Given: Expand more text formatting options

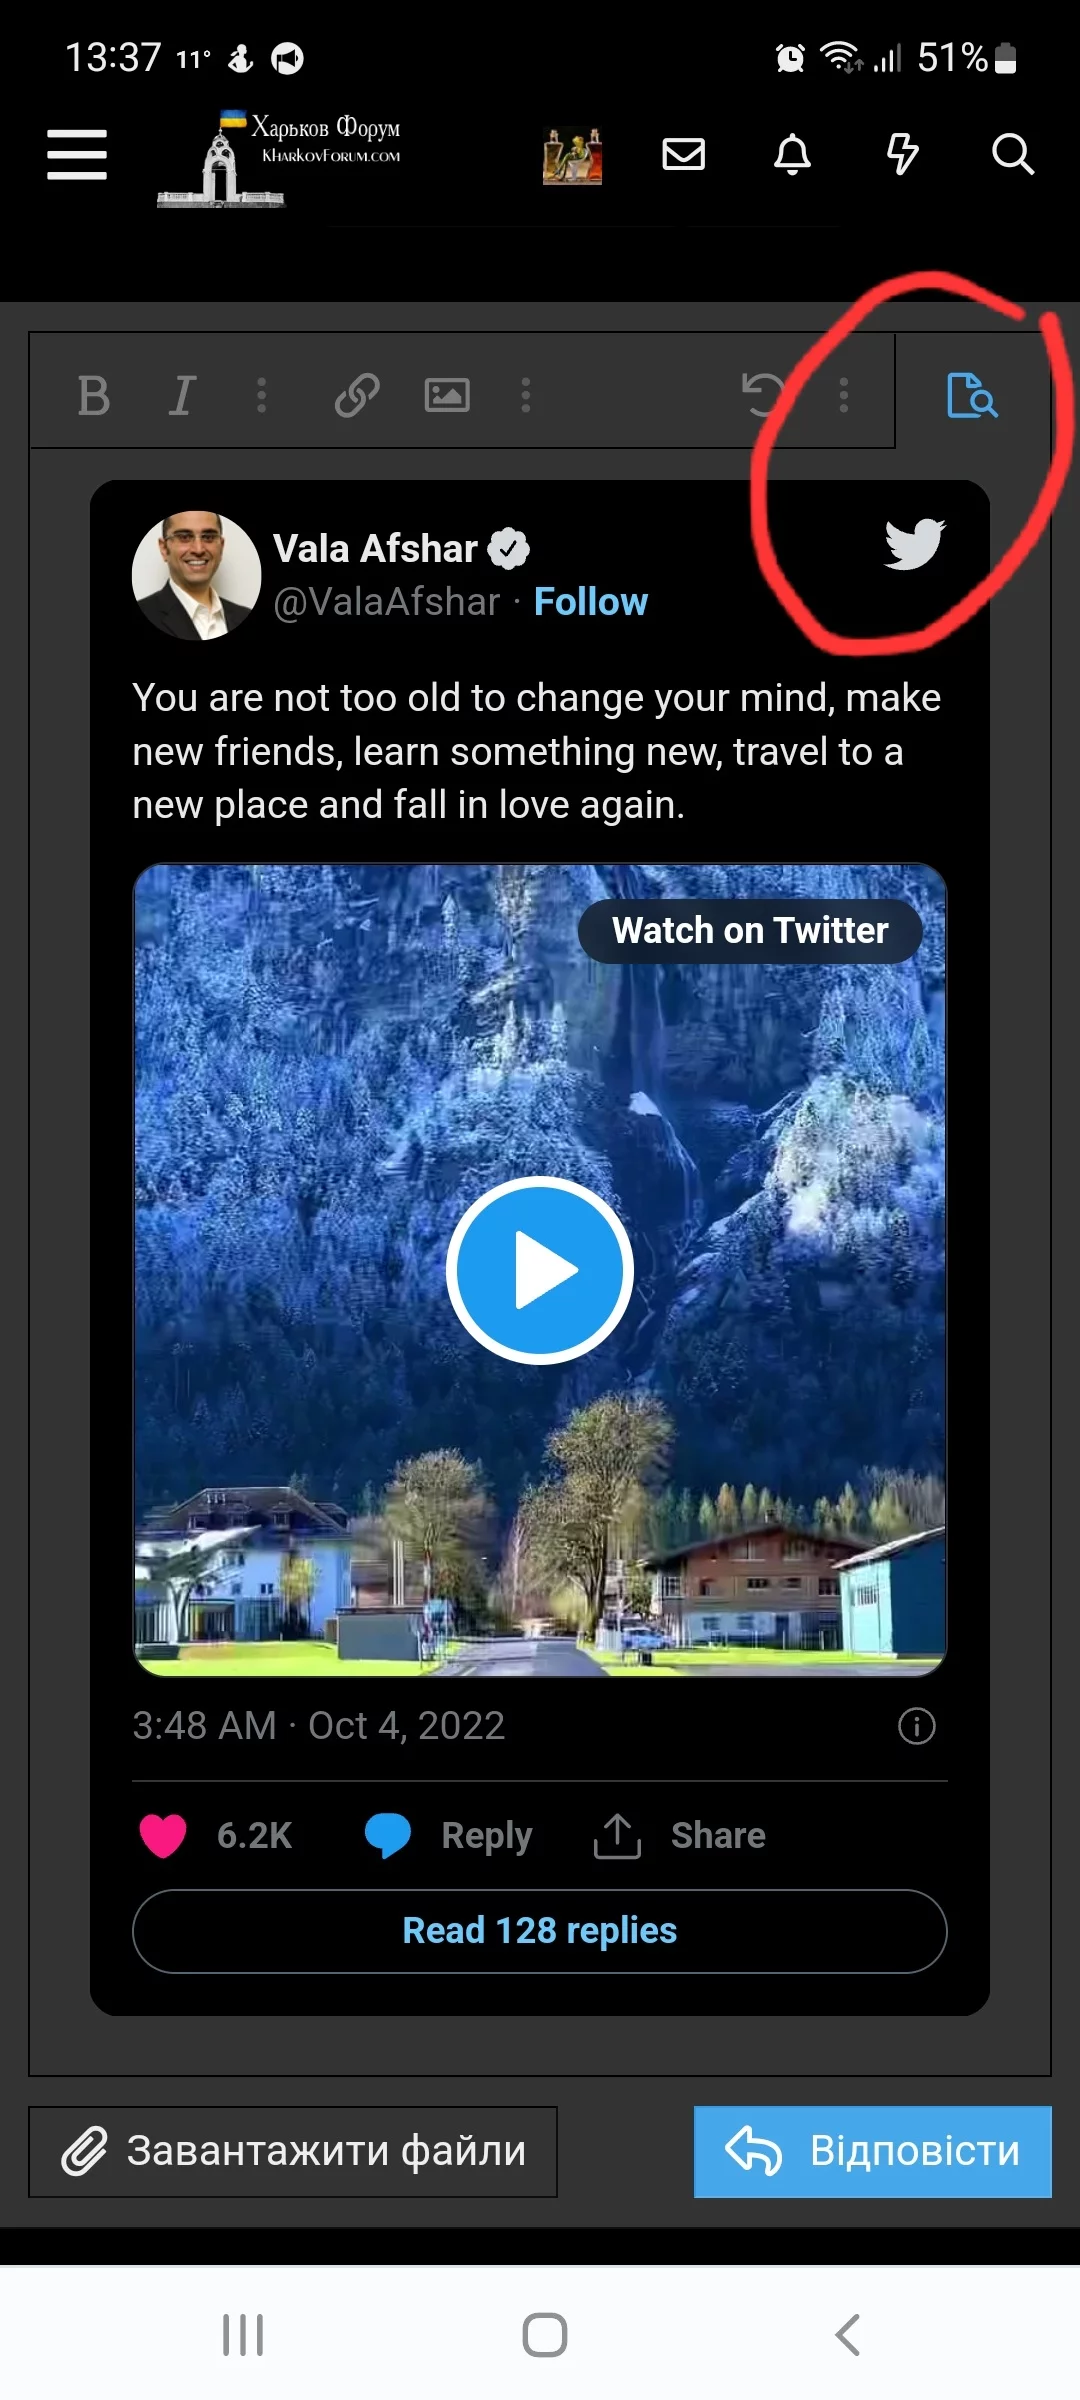Looking at the screenshot, I should point(262,395).
